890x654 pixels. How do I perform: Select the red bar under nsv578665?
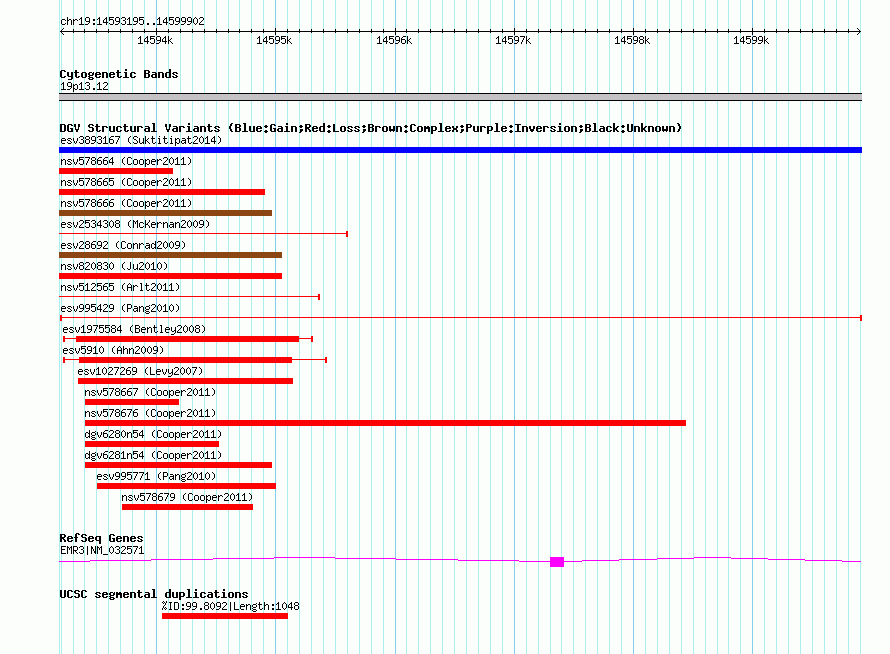click(162, 192)
